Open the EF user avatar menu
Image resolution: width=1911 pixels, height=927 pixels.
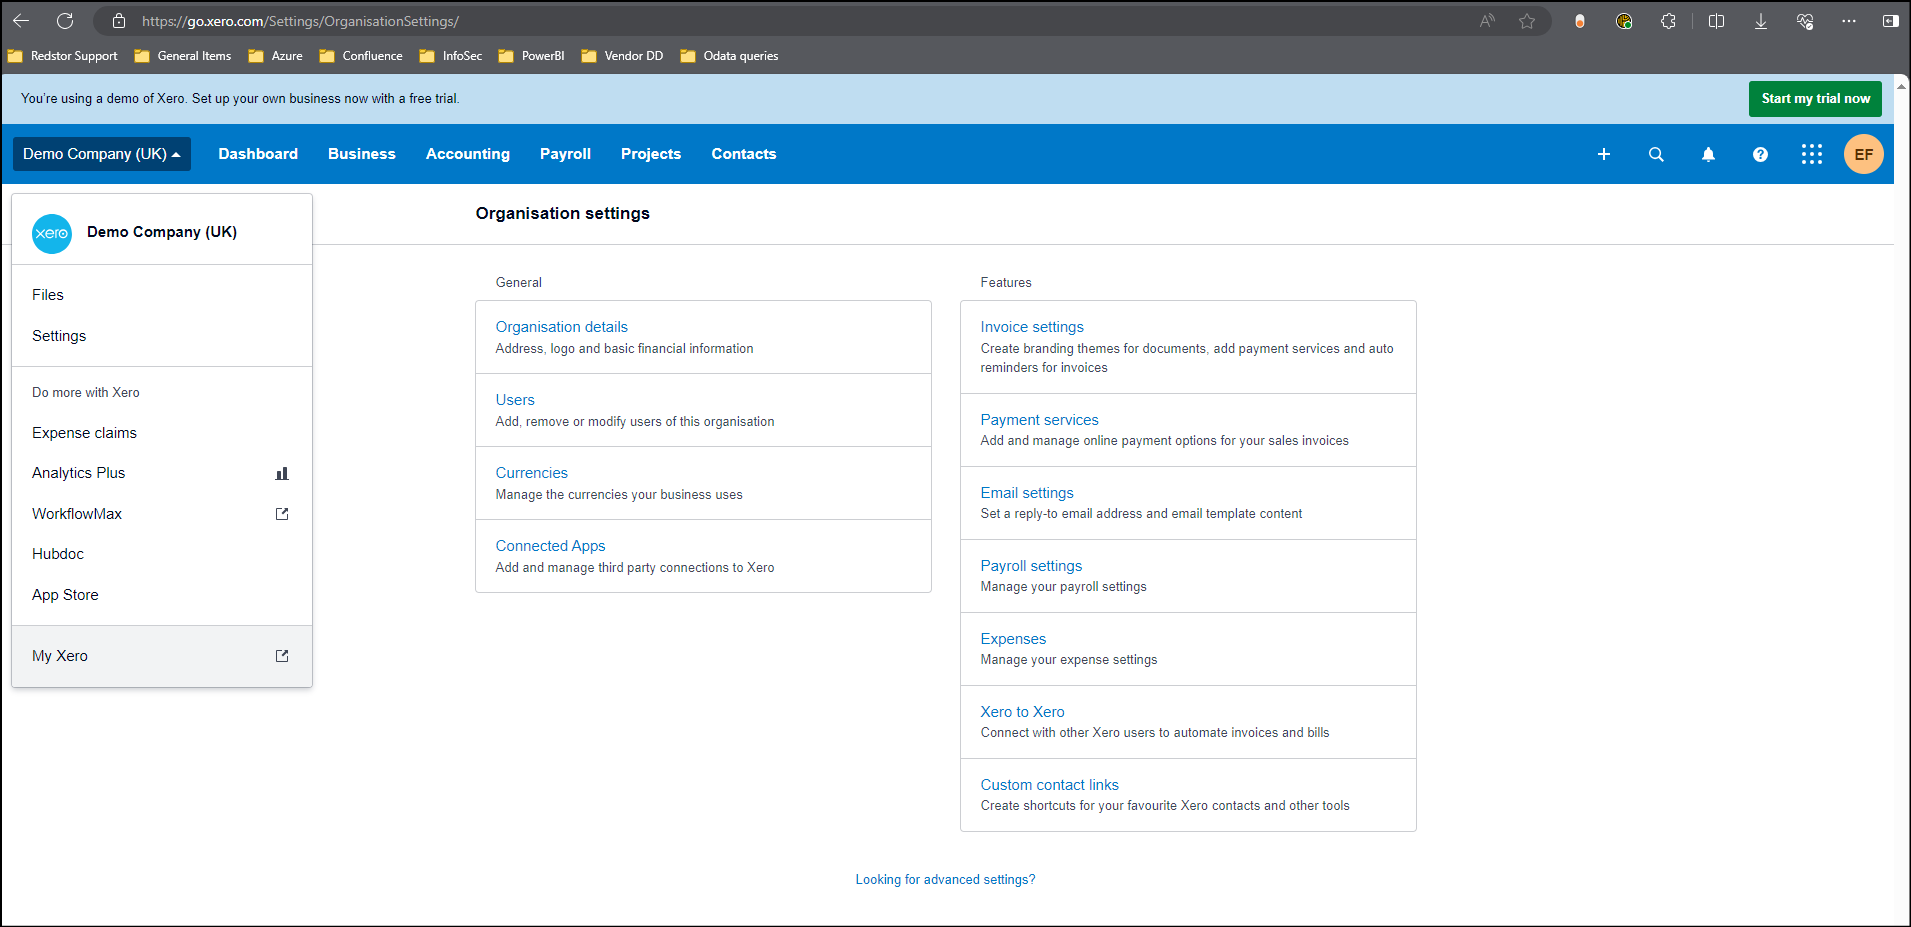tap(1864, 154)
